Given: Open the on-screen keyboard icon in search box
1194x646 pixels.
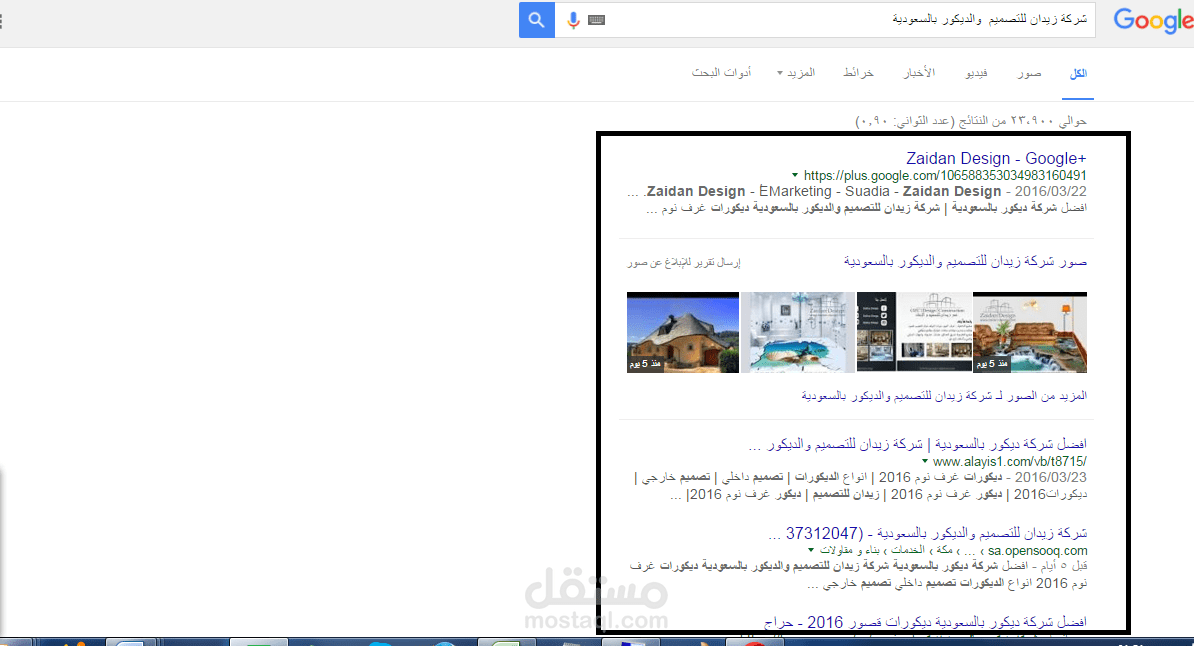Looking at the screenshot, I should pos(597,21).
